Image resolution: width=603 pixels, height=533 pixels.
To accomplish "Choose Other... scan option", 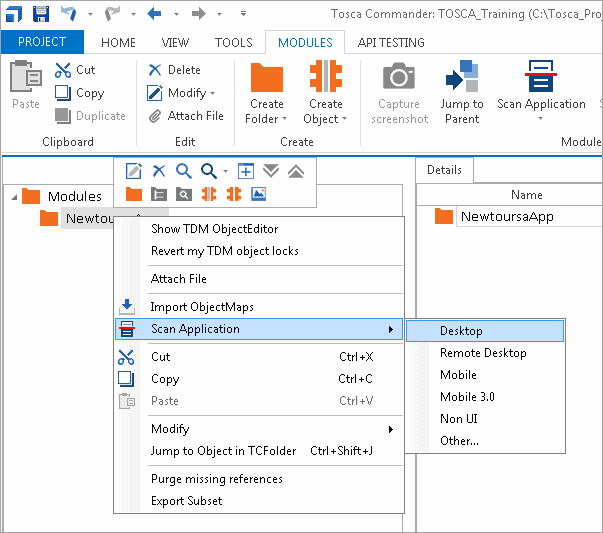I will pyautogui.click(x=485, y=440).
